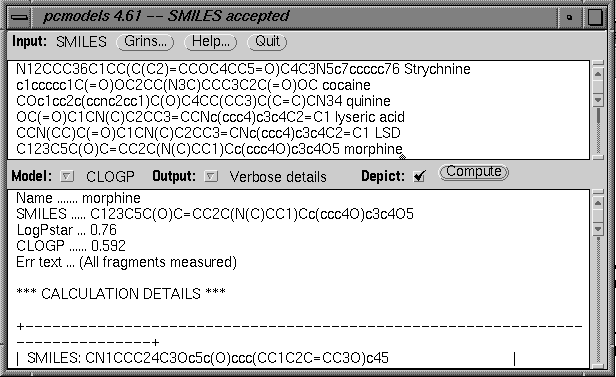Open the Output dropdown arrow
Viewport: 616px width, 377px height.
point(211,177)
